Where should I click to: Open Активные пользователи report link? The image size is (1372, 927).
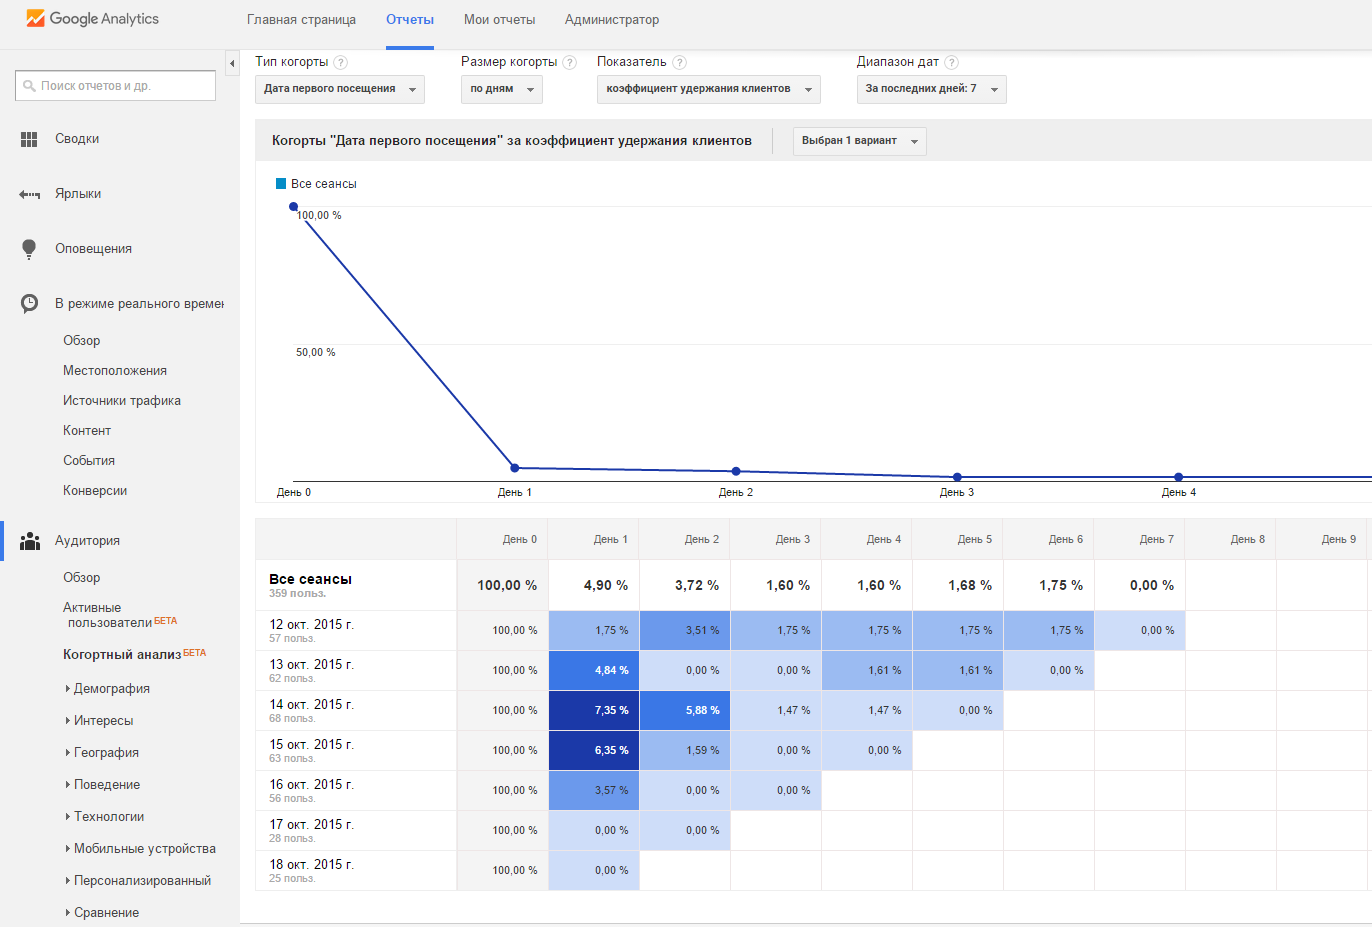point(120,615)
